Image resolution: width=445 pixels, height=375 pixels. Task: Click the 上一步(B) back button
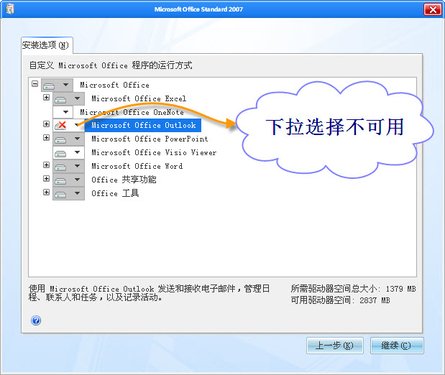(335, 345)
